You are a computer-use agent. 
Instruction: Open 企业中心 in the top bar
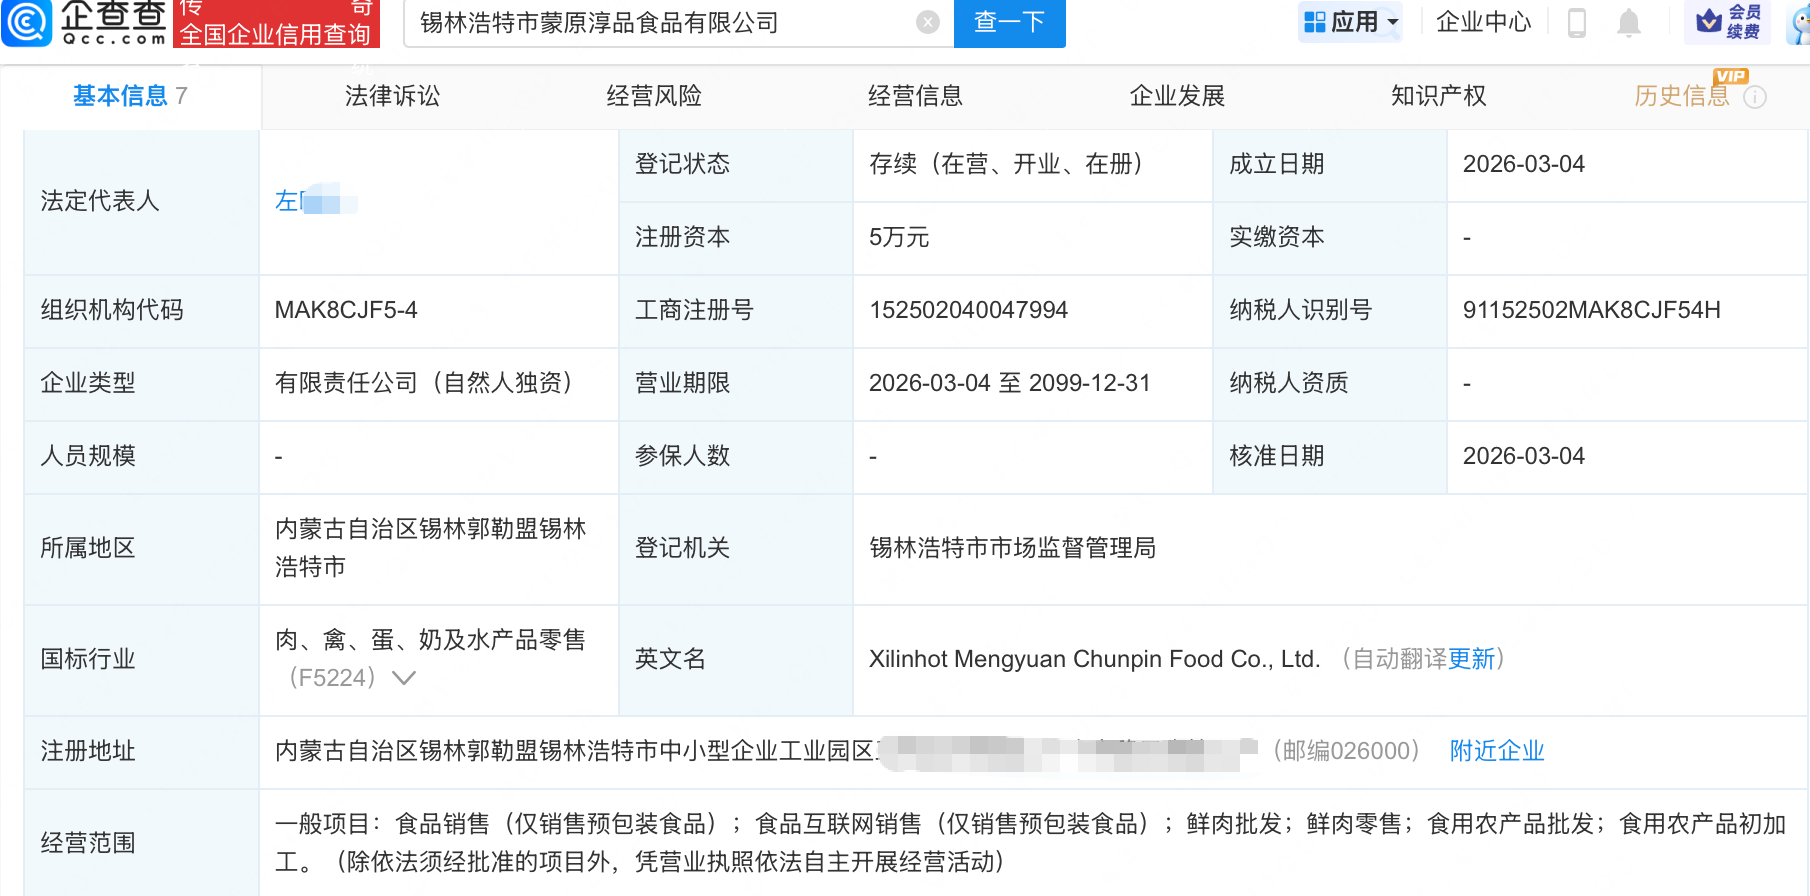click(x=1483, y=22)
